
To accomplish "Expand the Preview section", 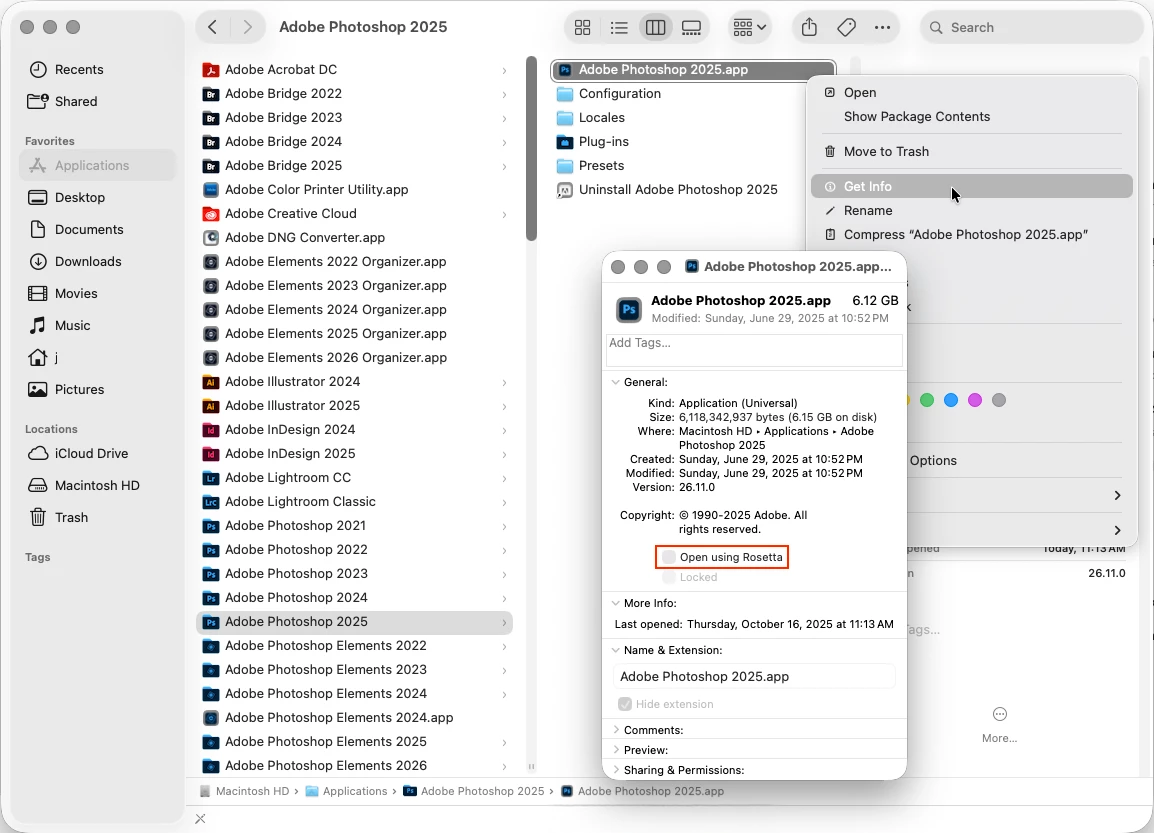I will [615, 750].
